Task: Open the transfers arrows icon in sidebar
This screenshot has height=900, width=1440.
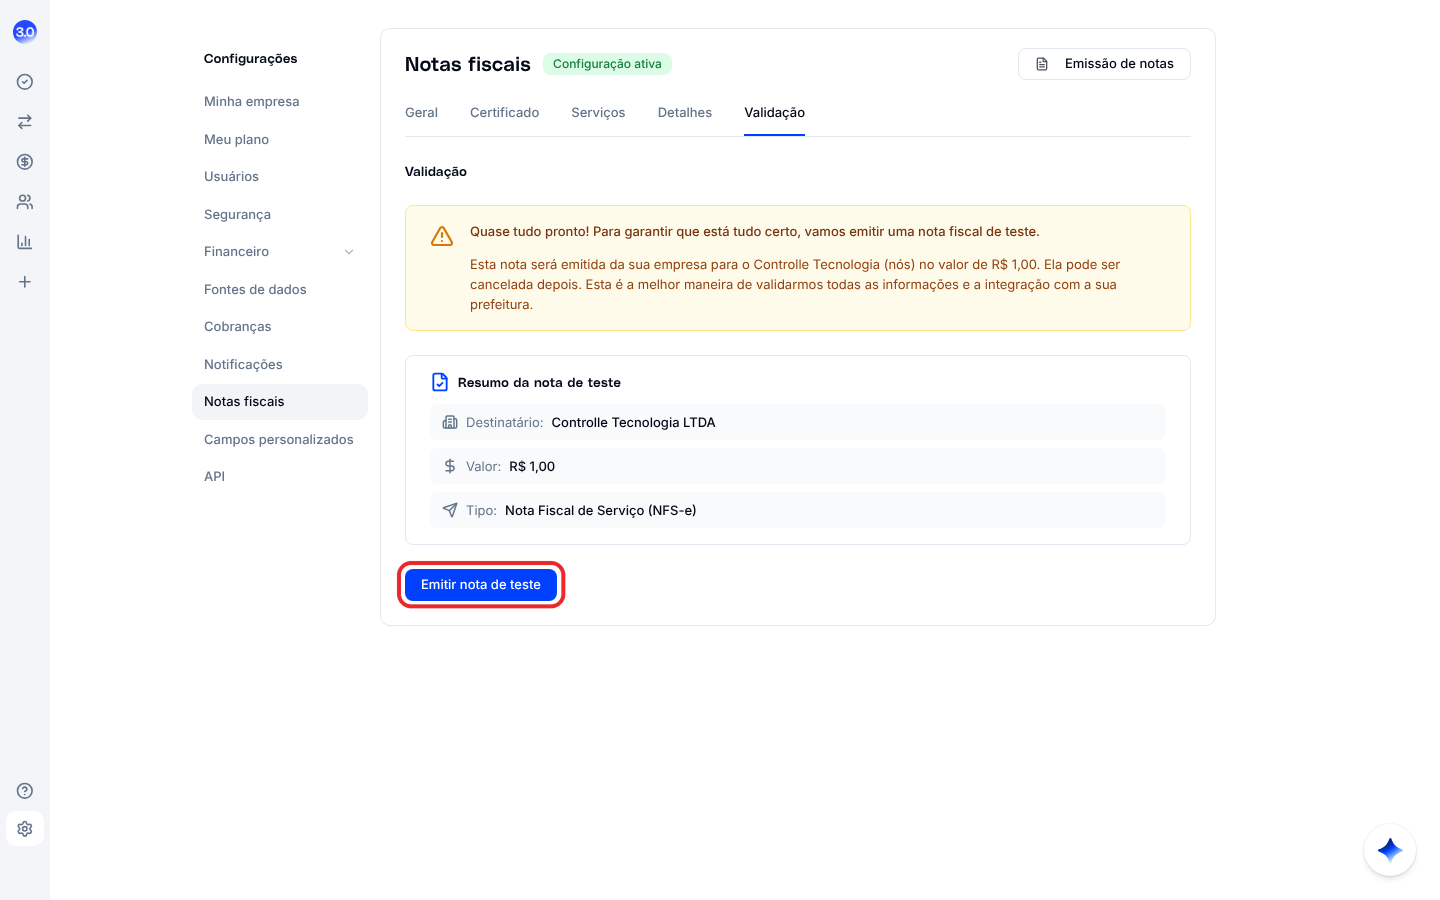Action: click(x=25, y=122)
